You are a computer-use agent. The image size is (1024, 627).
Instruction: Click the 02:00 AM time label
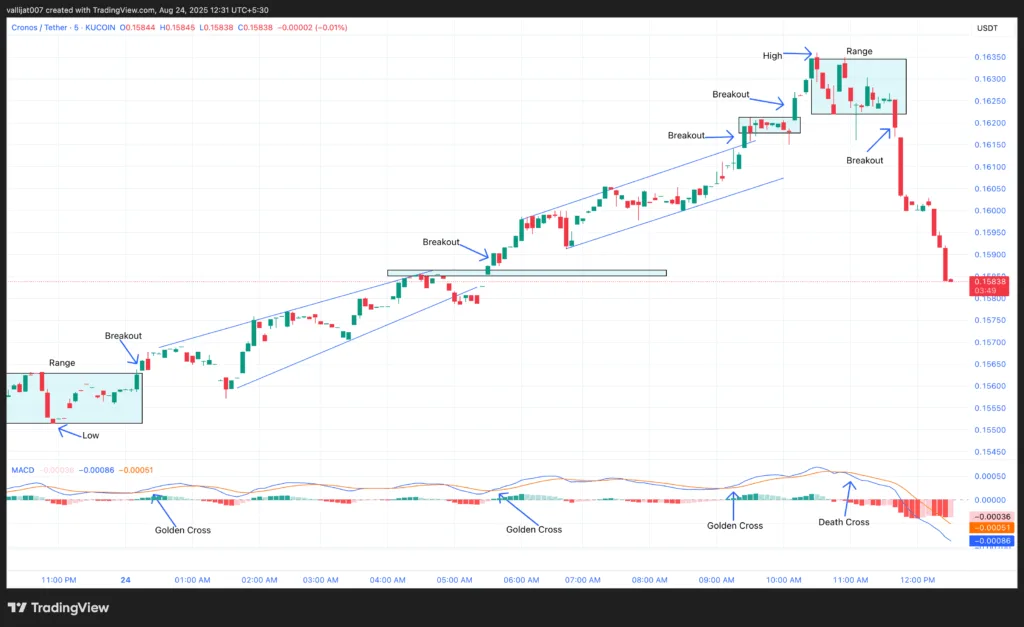point(259,579)
